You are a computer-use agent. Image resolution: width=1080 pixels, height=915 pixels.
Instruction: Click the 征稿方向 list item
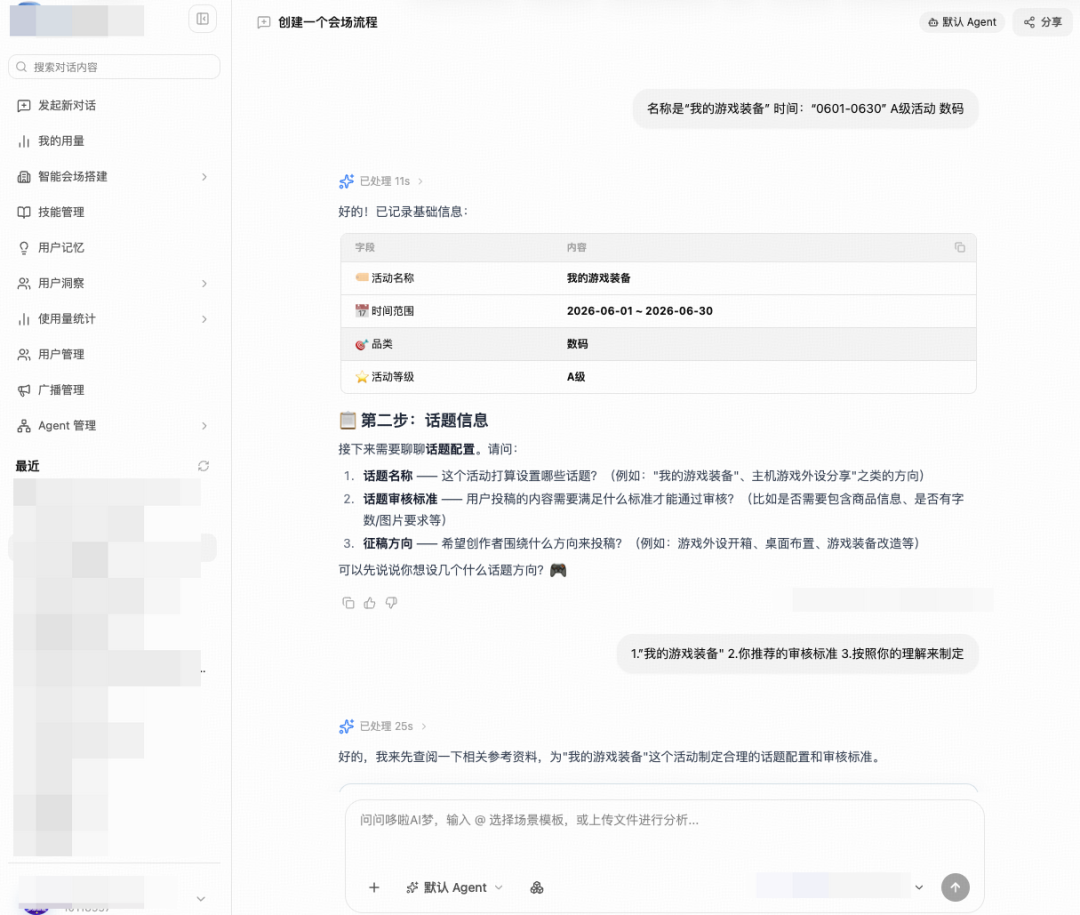641,544
